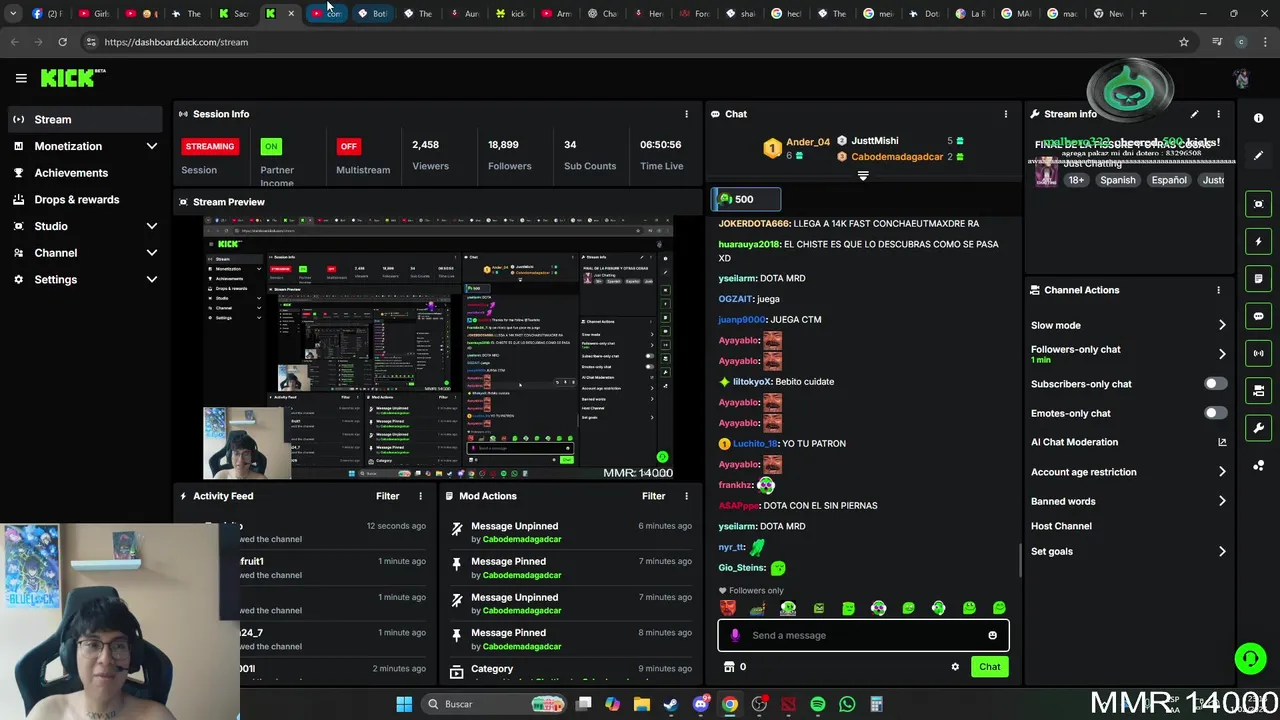Open chat settings gear icon

pos(955,667)
